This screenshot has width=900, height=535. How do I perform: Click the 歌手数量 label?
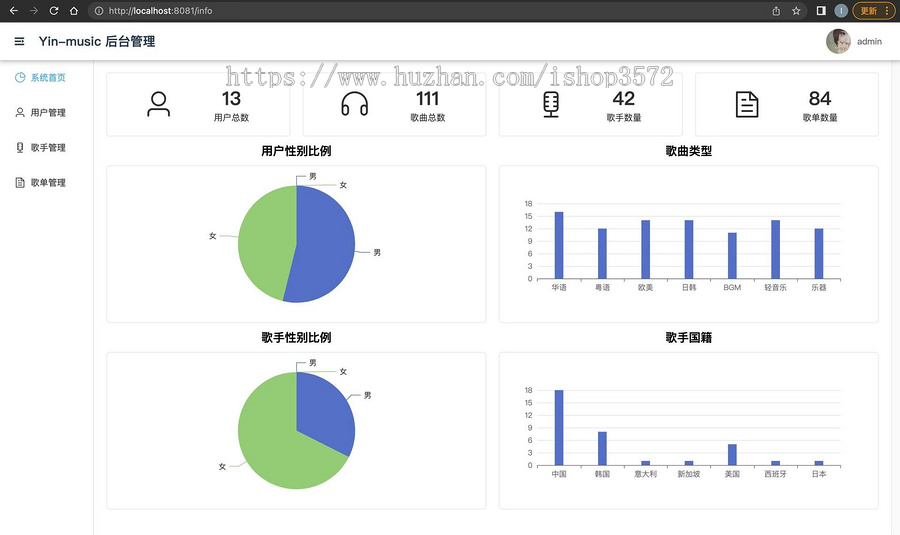point(623,118)
